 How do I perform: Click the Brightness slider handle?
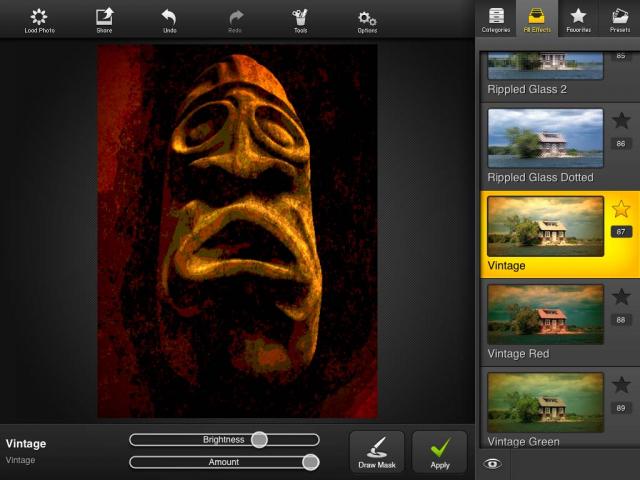(x=259, y=439)
